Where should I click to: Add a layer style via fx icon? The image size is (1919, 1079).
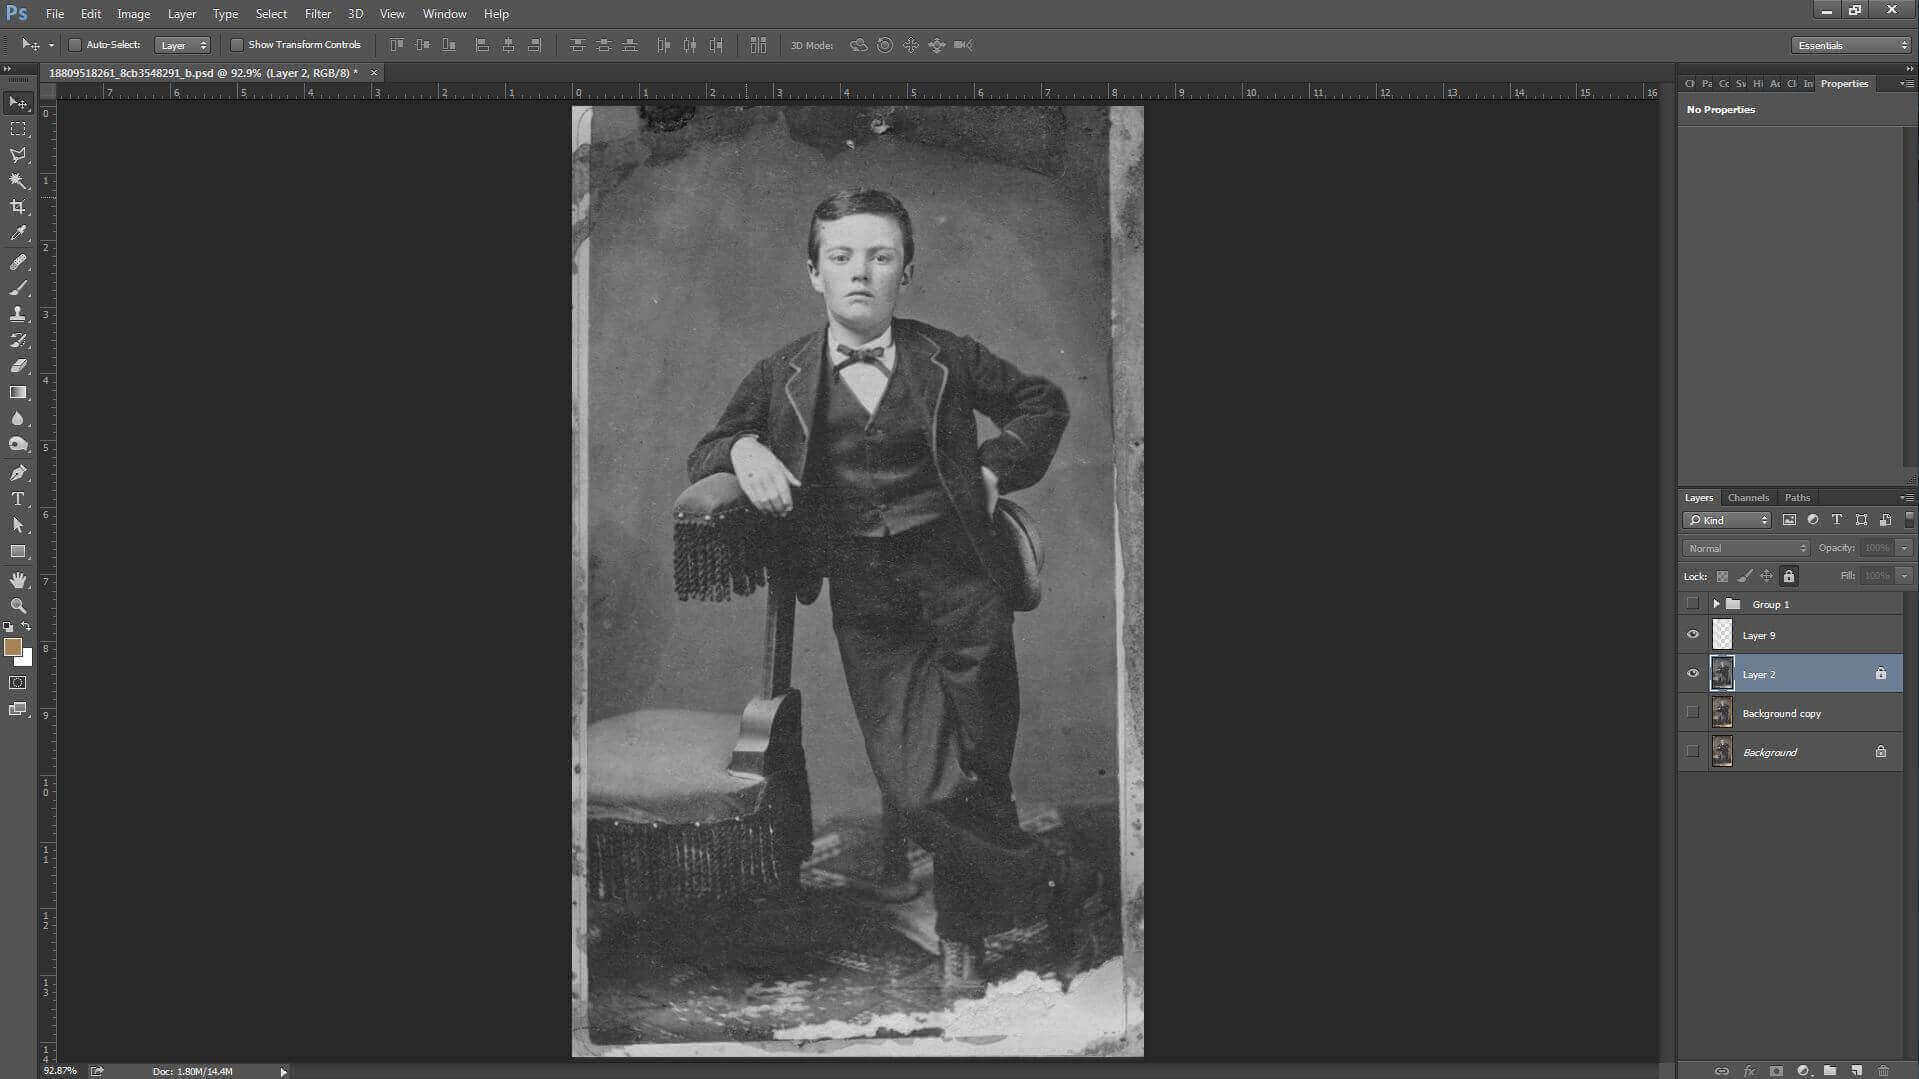click(x=1749, y=1071)
